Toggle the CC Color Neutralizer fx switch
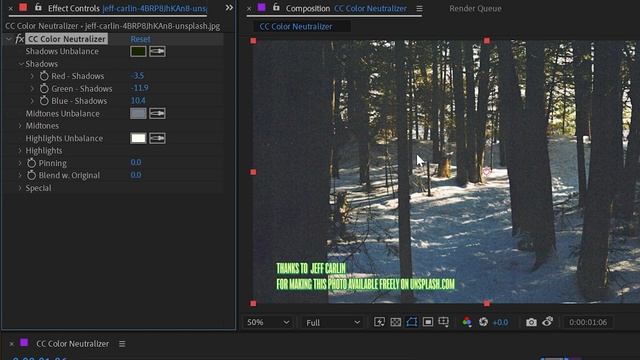 (x=19, y=39)
